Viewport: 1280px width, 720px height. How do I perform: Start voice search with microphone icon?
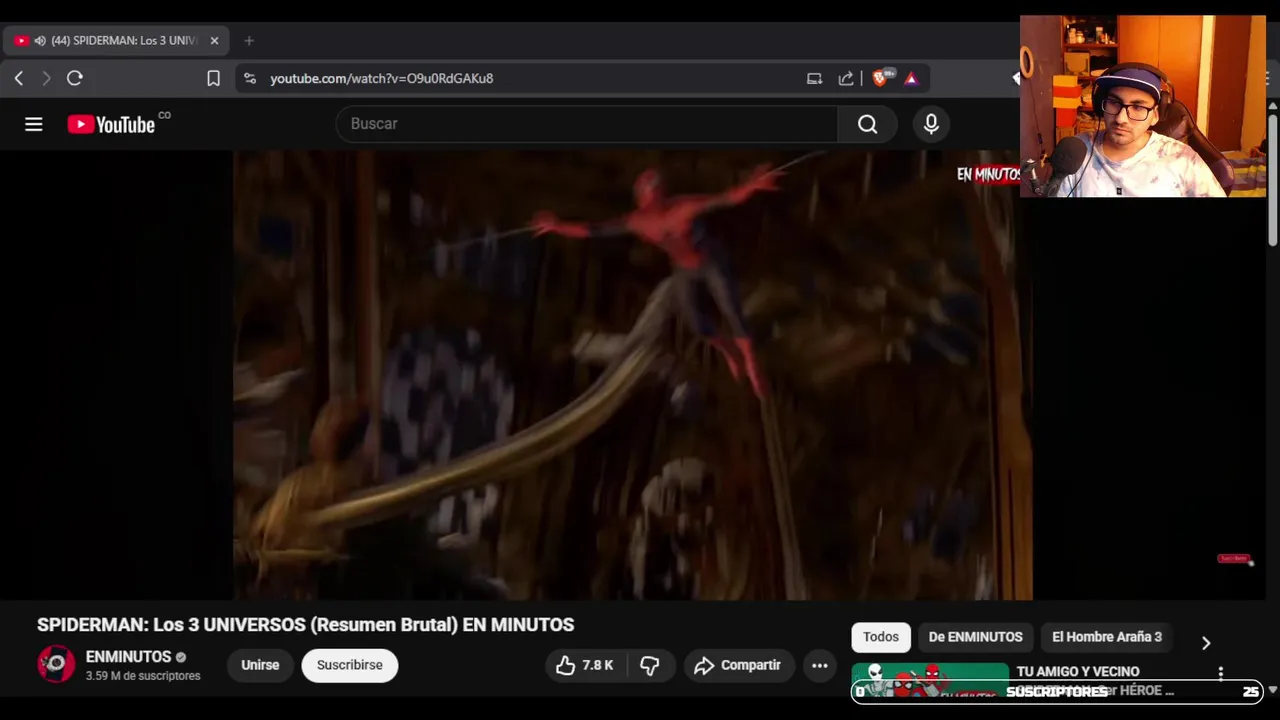(931, 124)
